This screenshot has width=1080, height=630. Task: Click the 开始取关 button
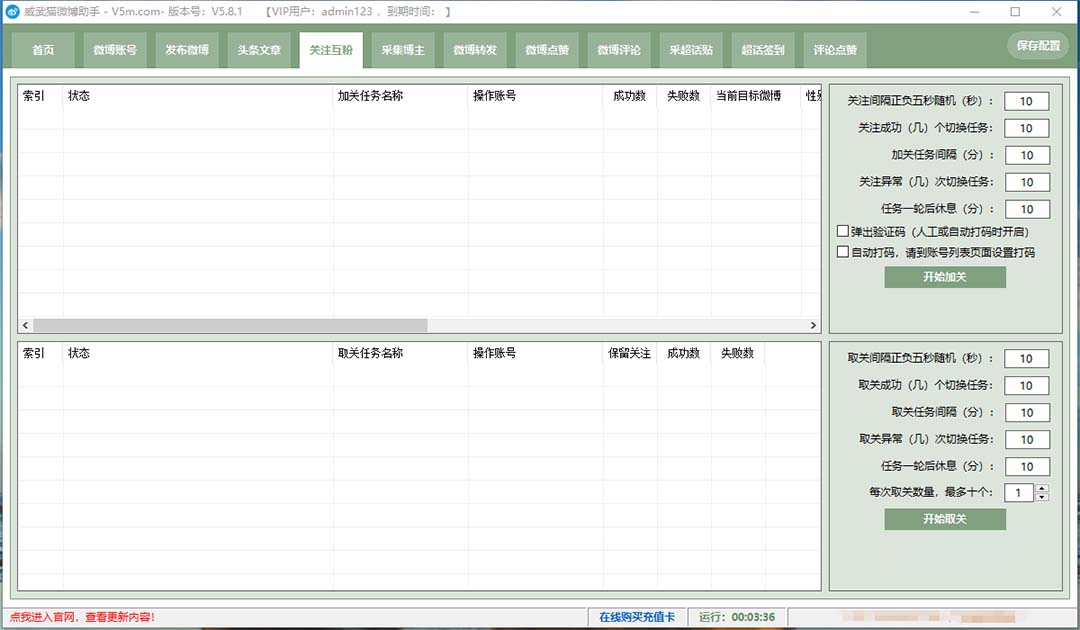click(944, 519)
